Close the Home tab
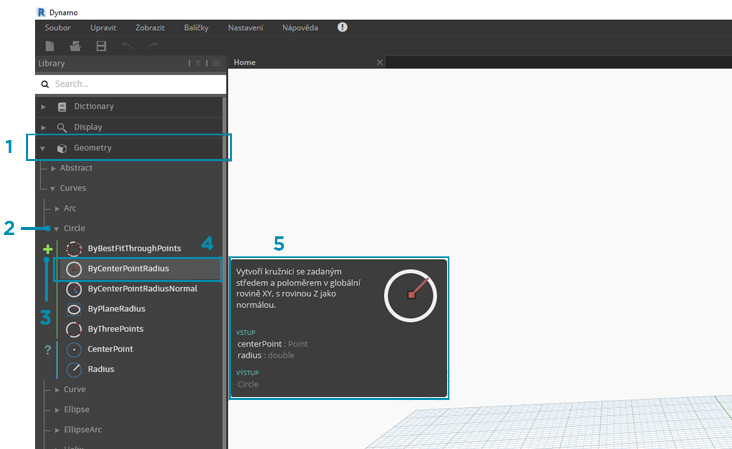 380,62
